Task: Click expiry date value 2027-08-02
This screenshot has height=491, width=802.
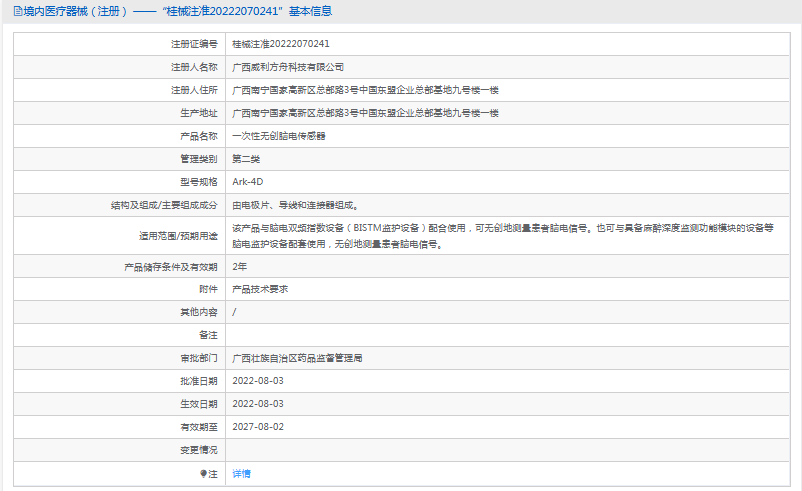Action: click(x=258, y=427)
